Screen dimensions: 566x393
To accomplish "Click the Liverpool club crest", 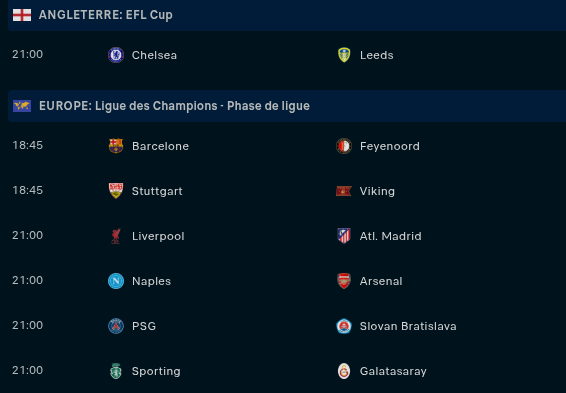I will (116, 236).
